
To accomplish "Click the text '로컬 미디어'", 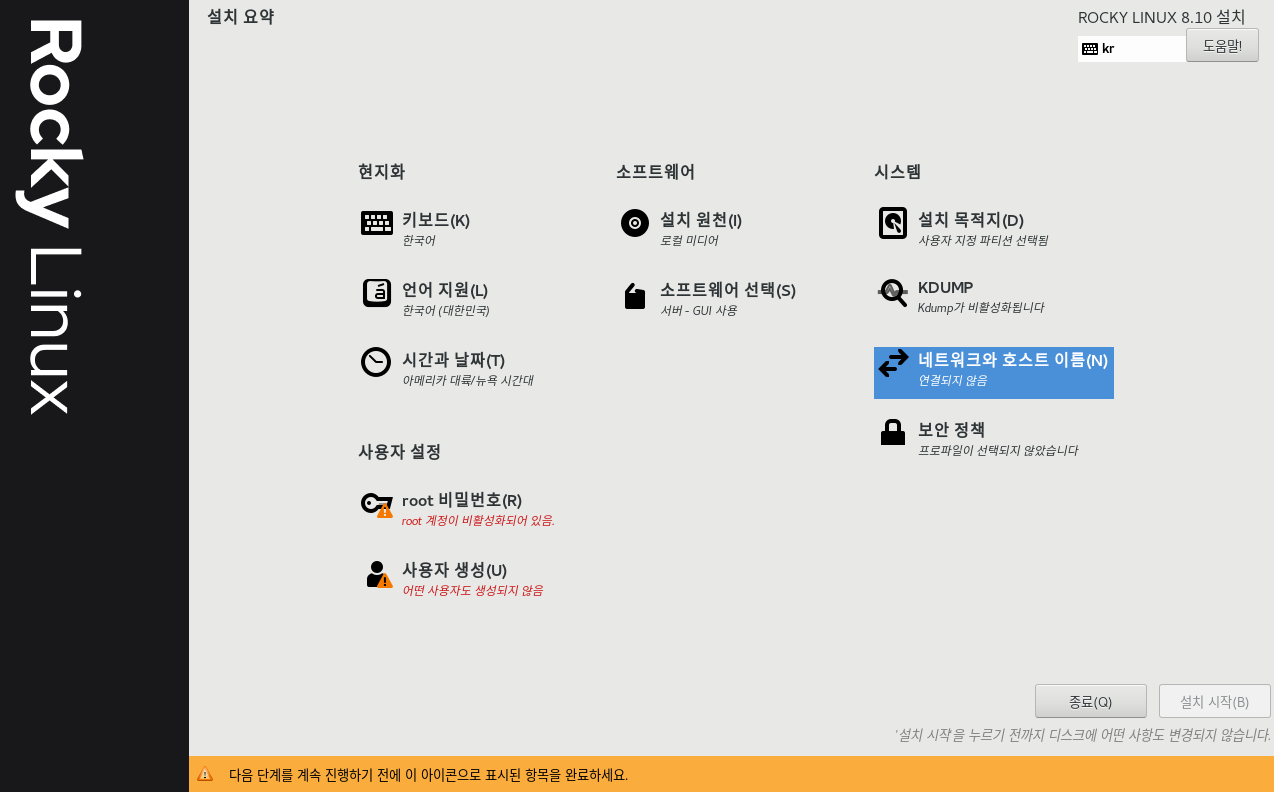I will 689,240.
